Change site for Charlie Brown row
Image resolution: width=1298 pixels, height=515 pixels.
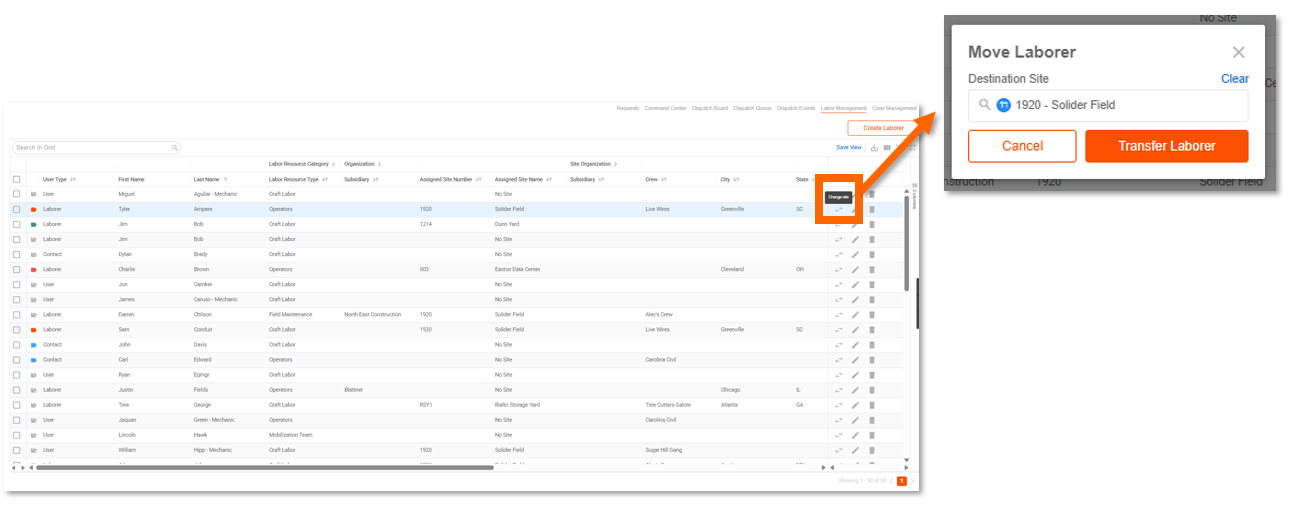click(839, 270)
